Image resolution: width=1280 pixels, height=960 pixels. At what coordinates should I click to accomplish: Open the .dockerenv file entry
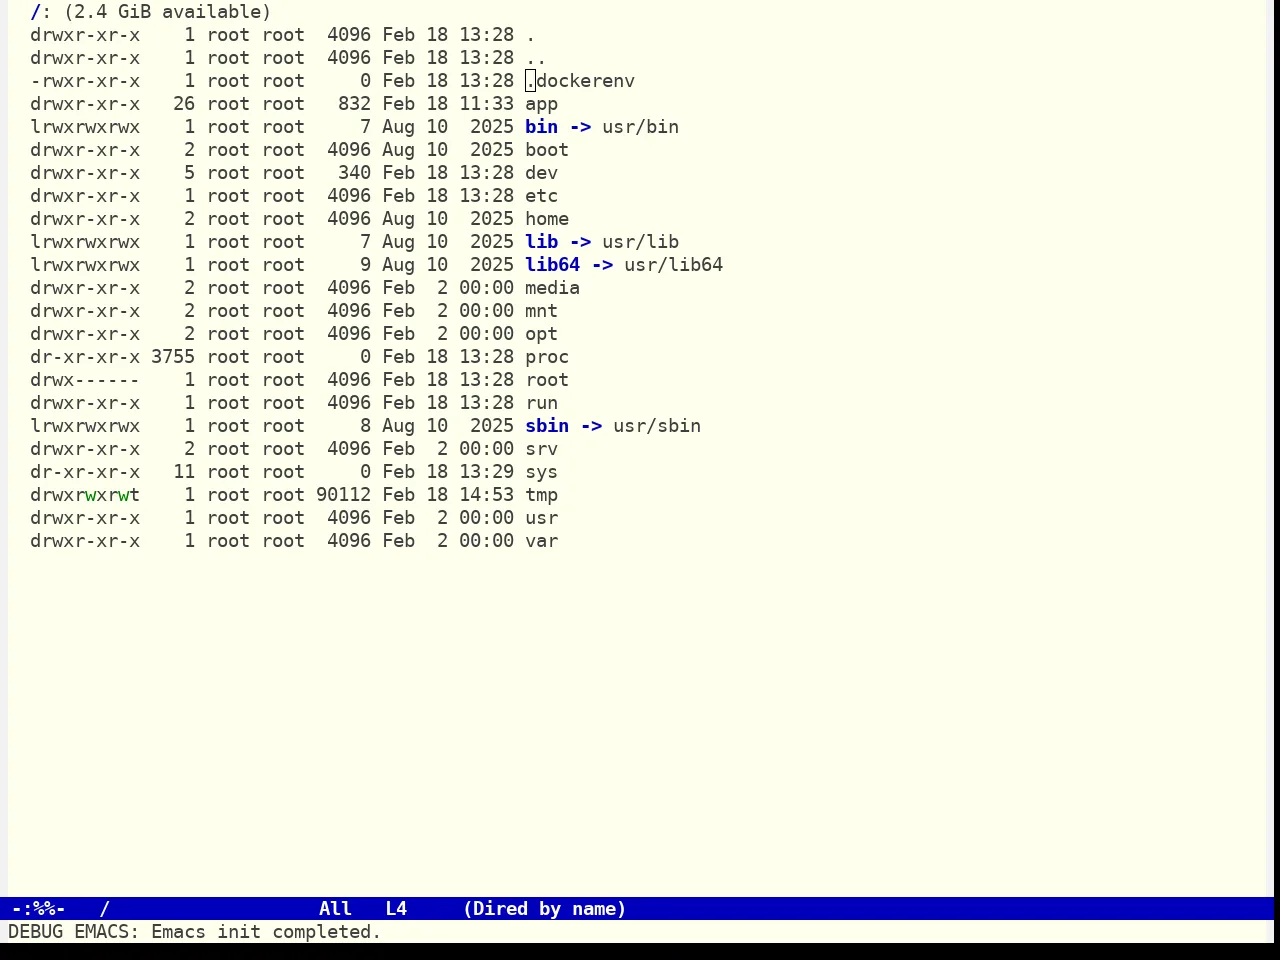tap(580, 81)
